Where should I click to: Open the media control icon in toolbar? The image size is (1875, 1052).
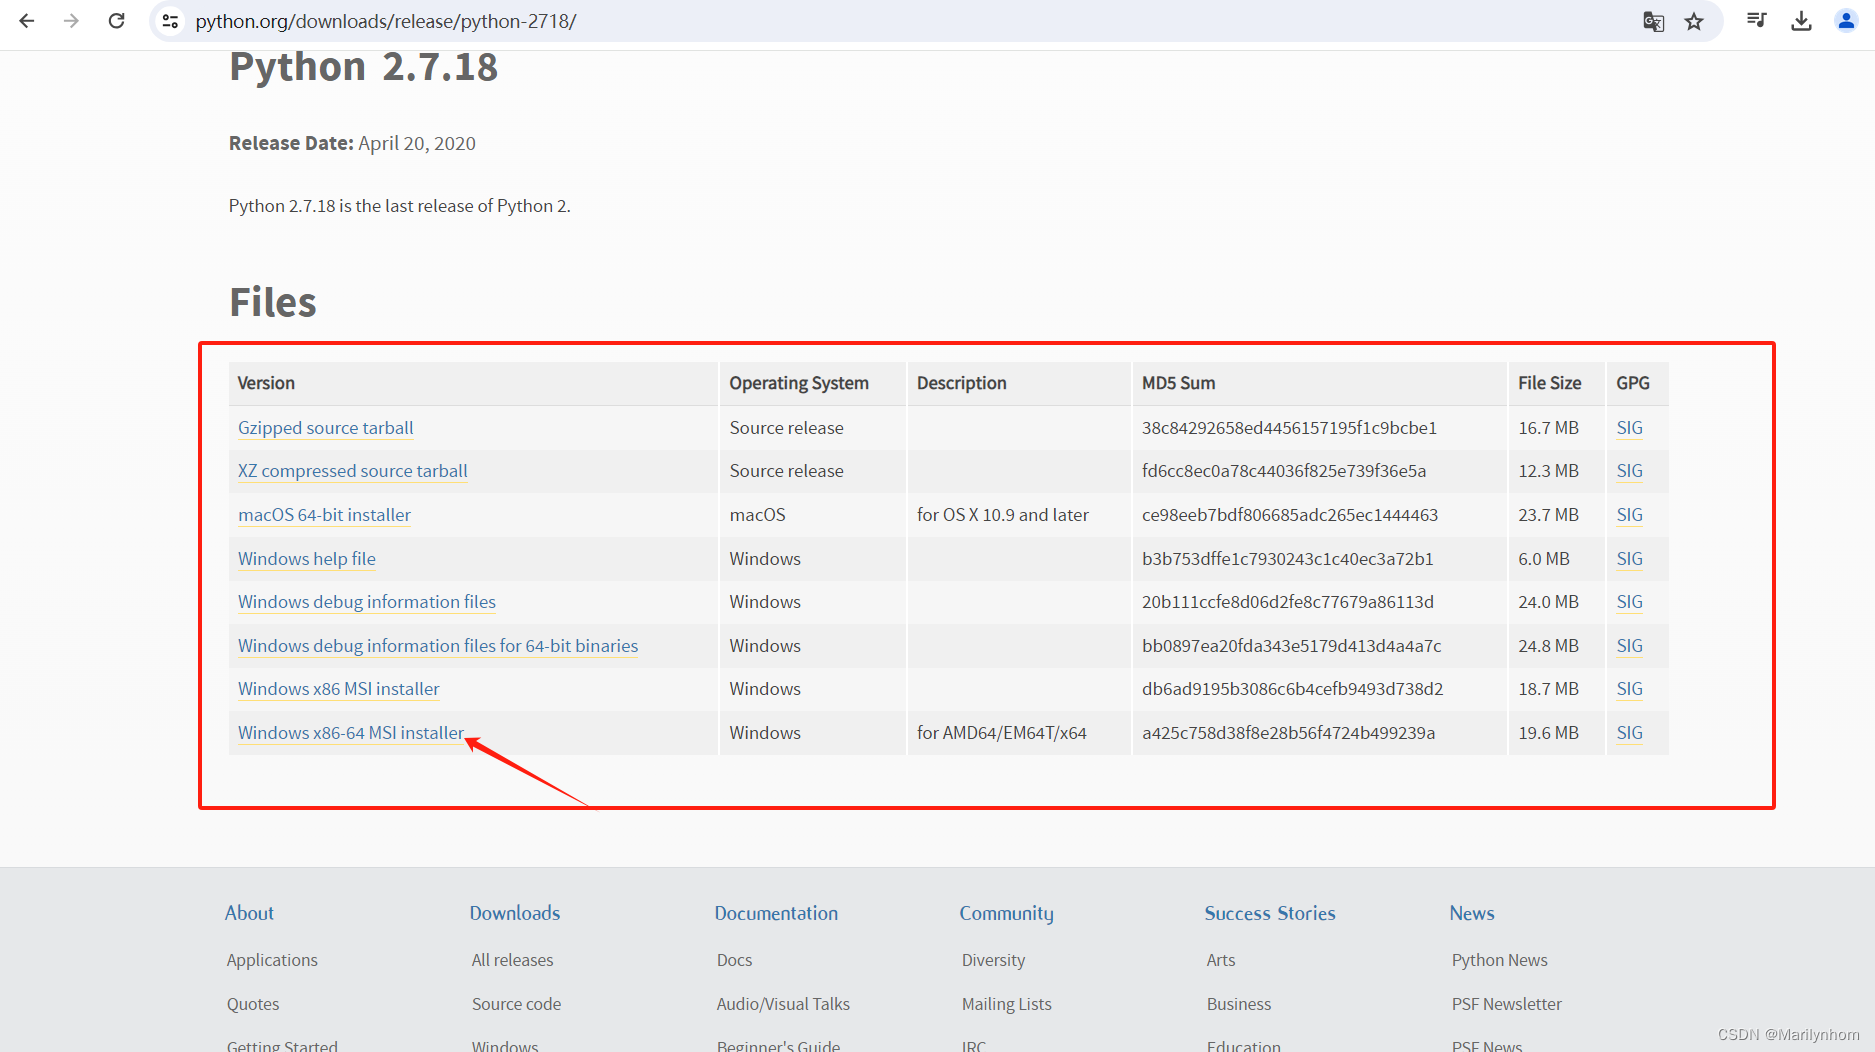[1757, 21]
